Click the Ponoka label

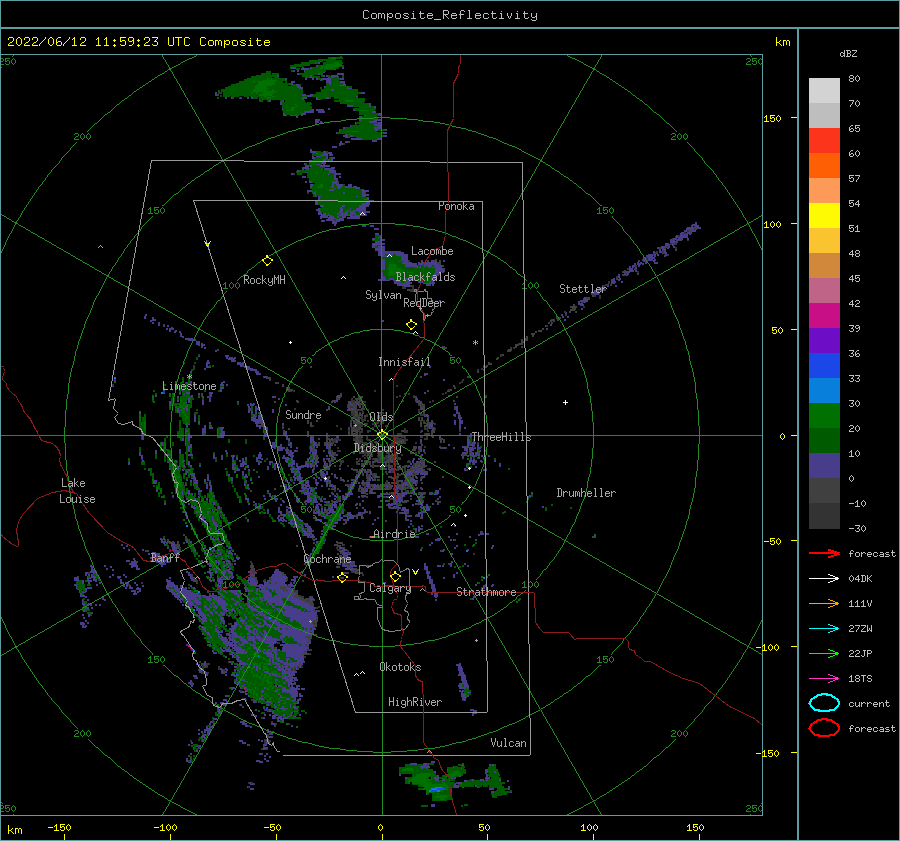pyautogui.click(x=456, y=206)
